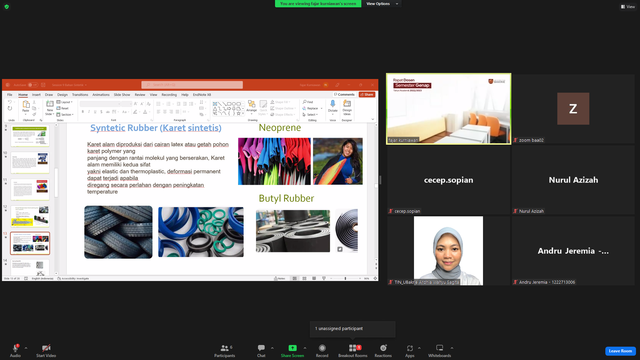Click the Reset slide button
Screen dimensions: 640x360
point(63,108)
